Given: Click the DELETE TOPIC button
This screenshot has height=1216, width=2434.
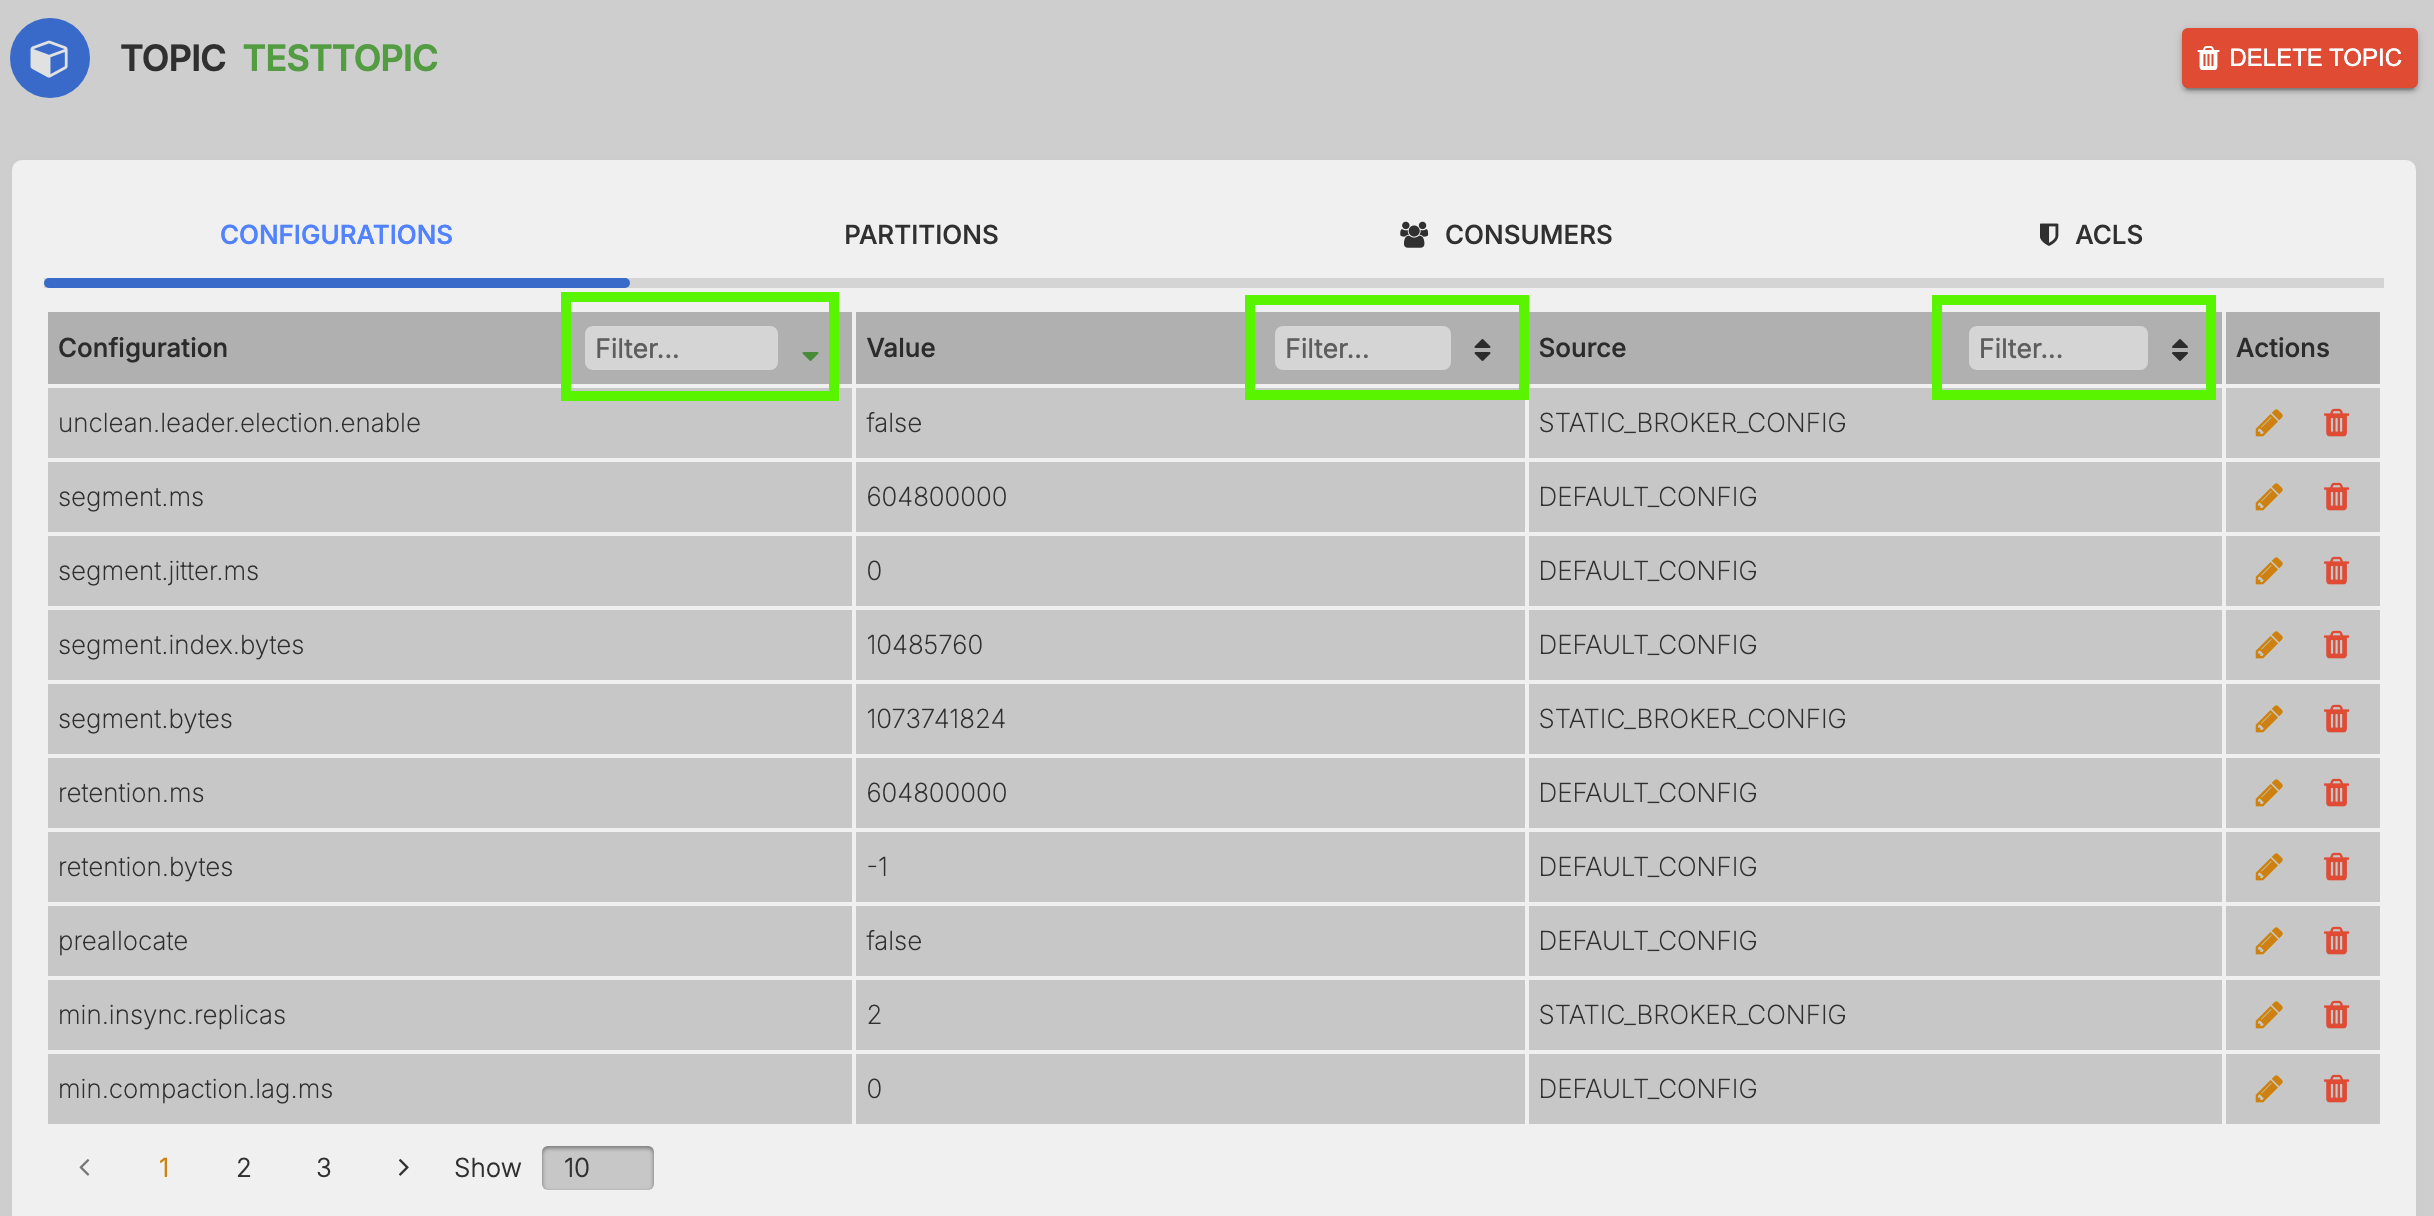Looking at the screenshot, I should [2298, 57].
